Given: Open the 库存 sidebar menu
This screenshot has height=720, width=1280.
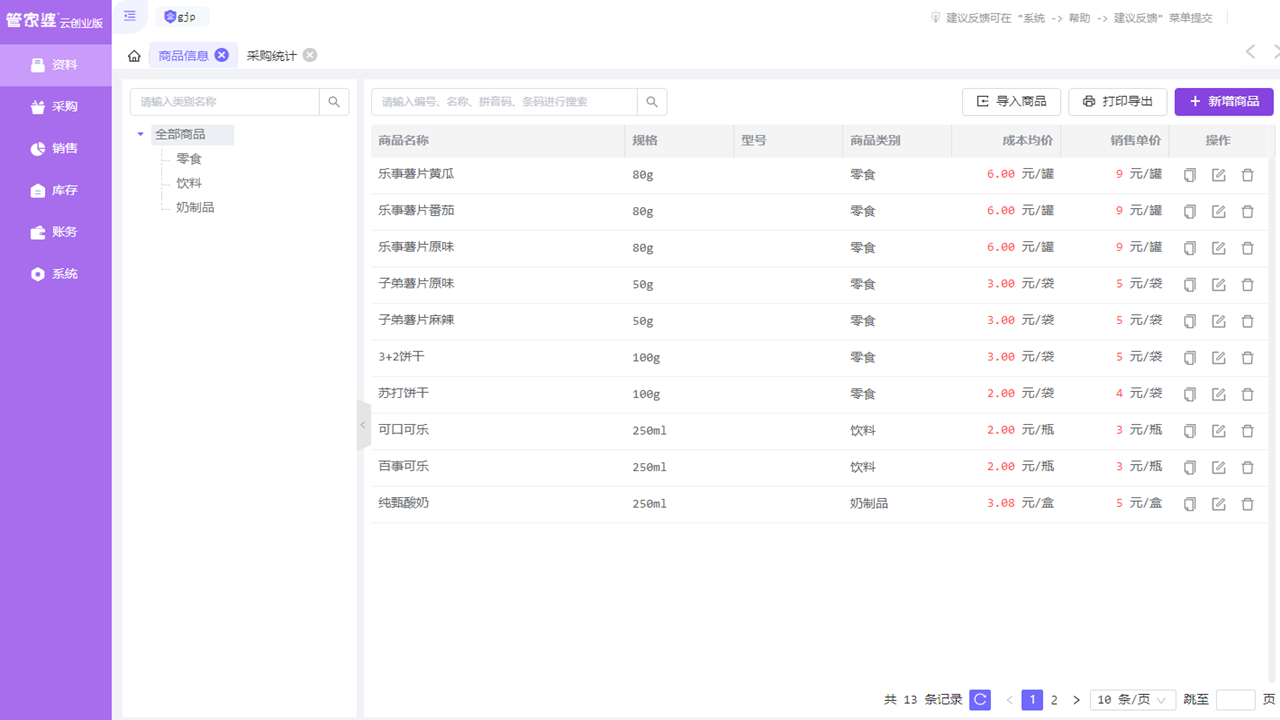Looking at the screenshot, I should tap(55, 190).
